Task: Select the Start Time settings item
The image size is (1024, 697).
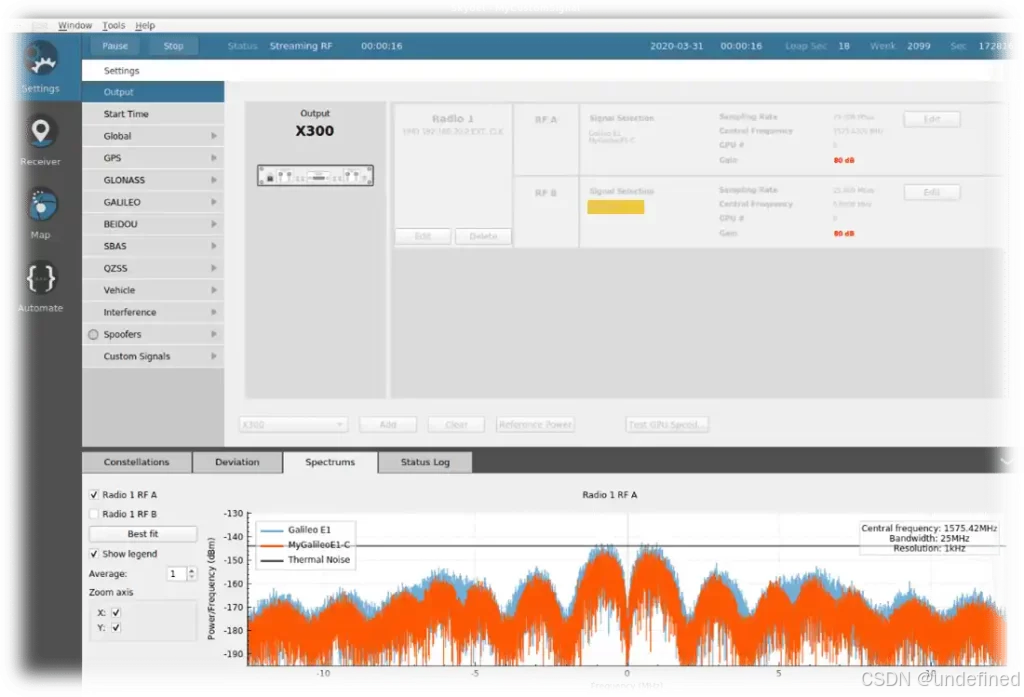Action: 153,114
